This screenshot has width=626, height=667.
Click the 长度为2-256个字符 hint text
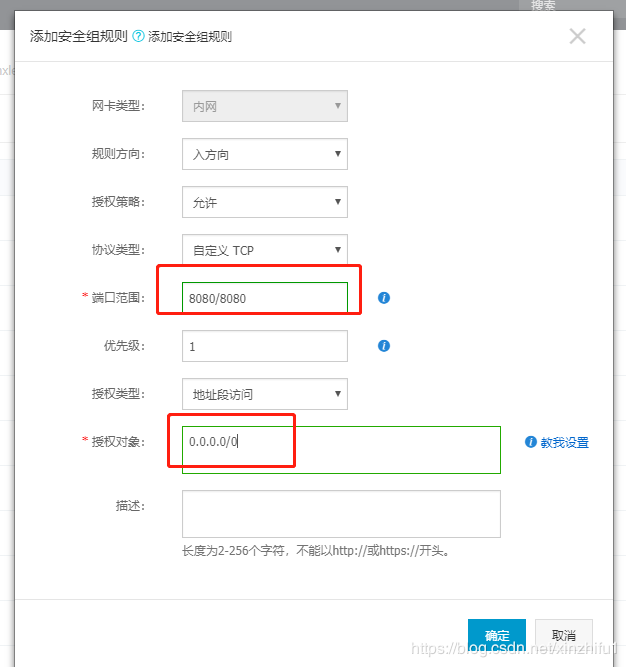[316, 551]
